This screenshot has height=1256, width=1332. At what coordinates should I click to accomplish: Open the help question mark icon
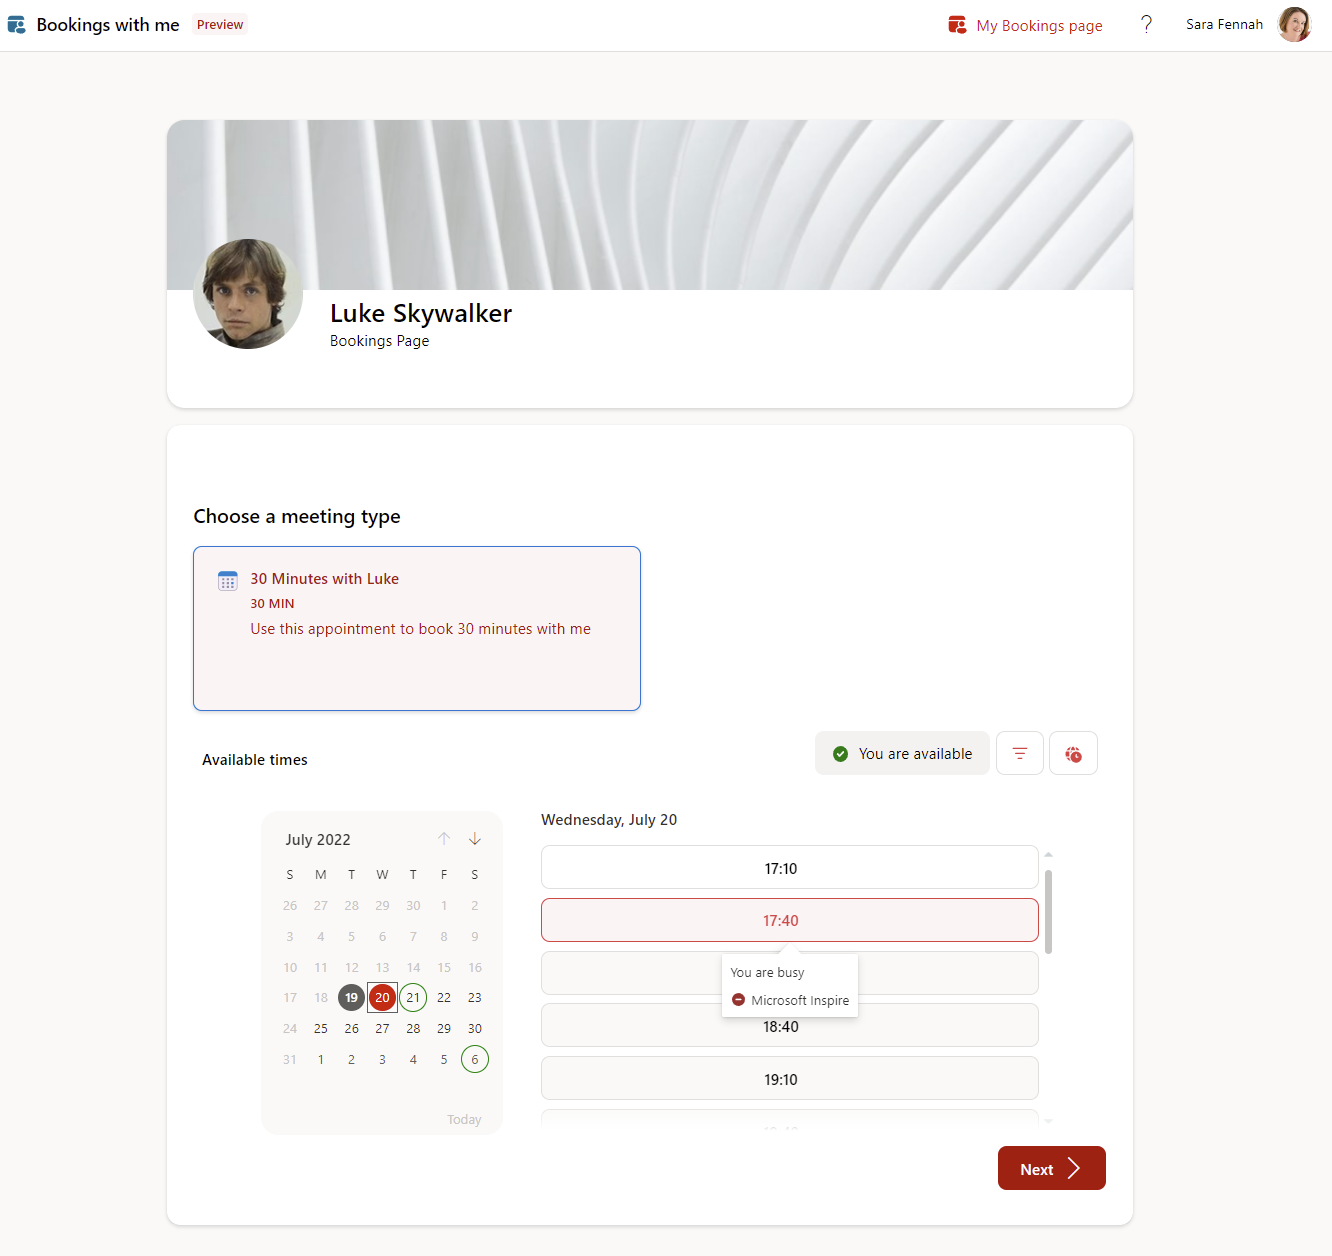pyautogui.click(x=1146, y=25)
